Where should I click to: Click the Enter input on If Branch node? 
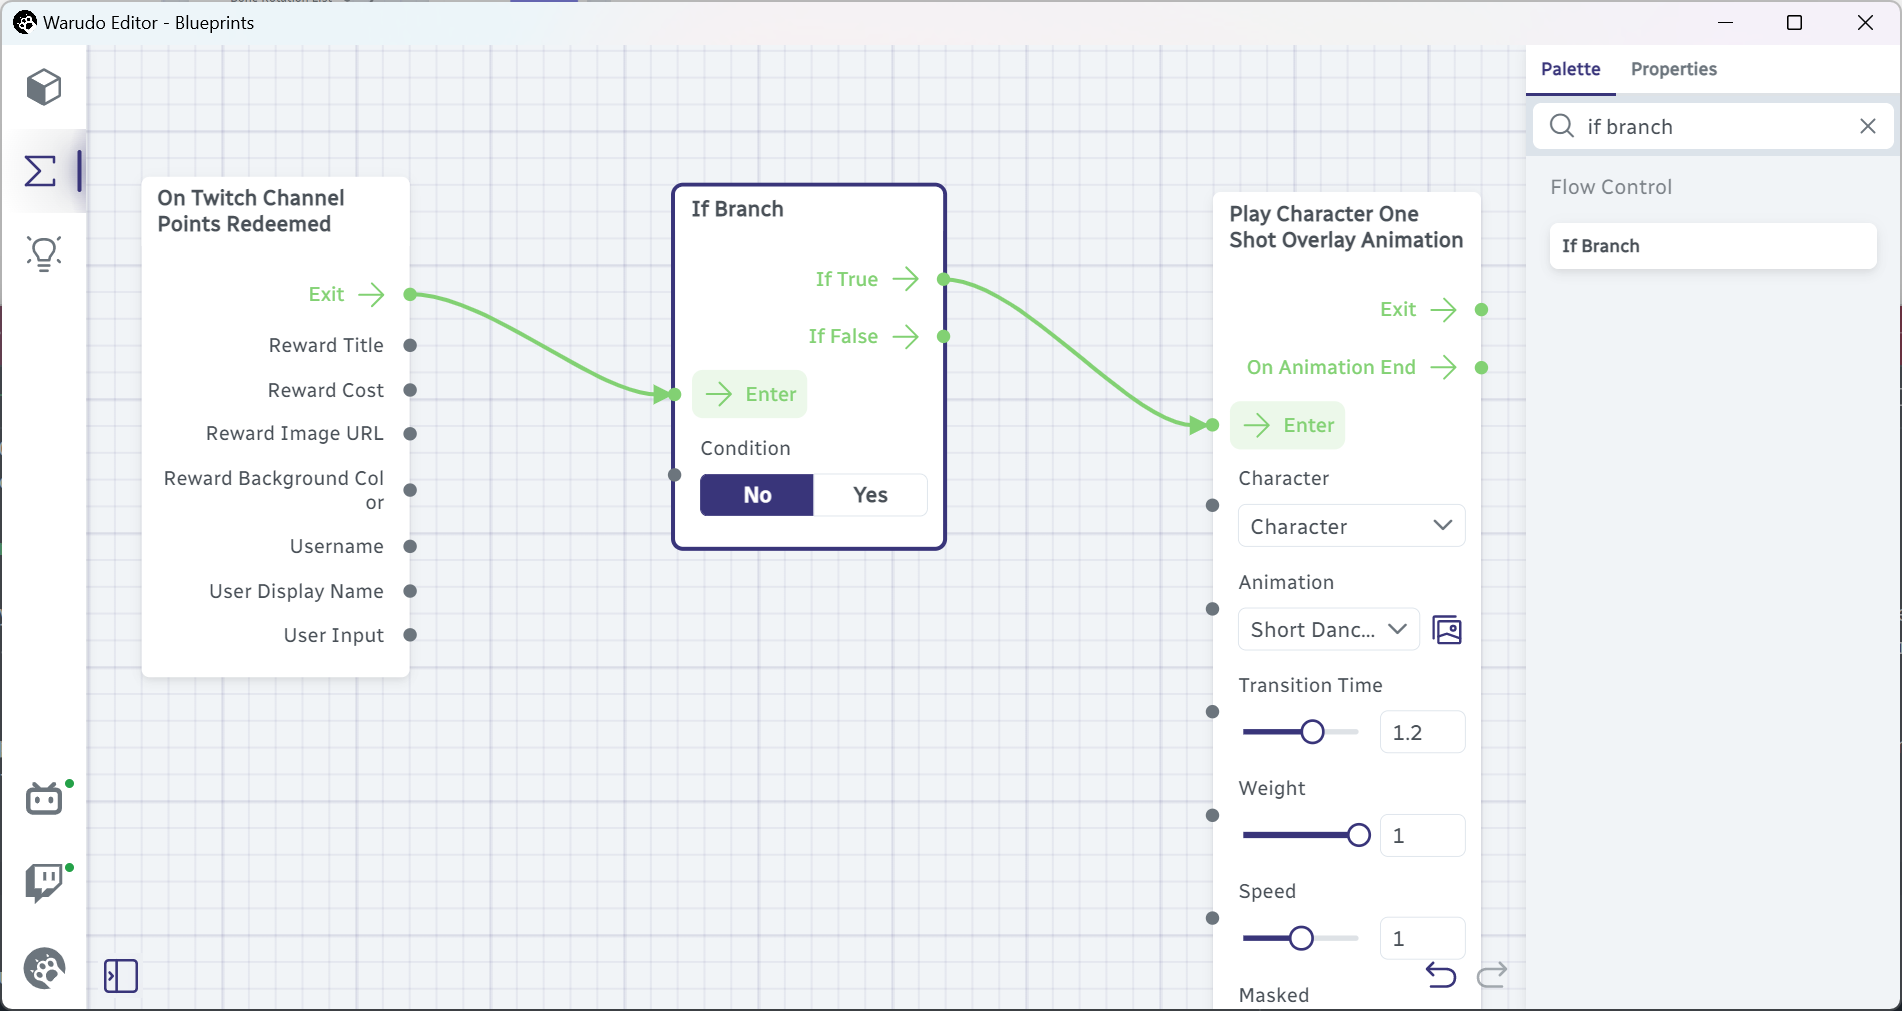(x=750, y=394)
